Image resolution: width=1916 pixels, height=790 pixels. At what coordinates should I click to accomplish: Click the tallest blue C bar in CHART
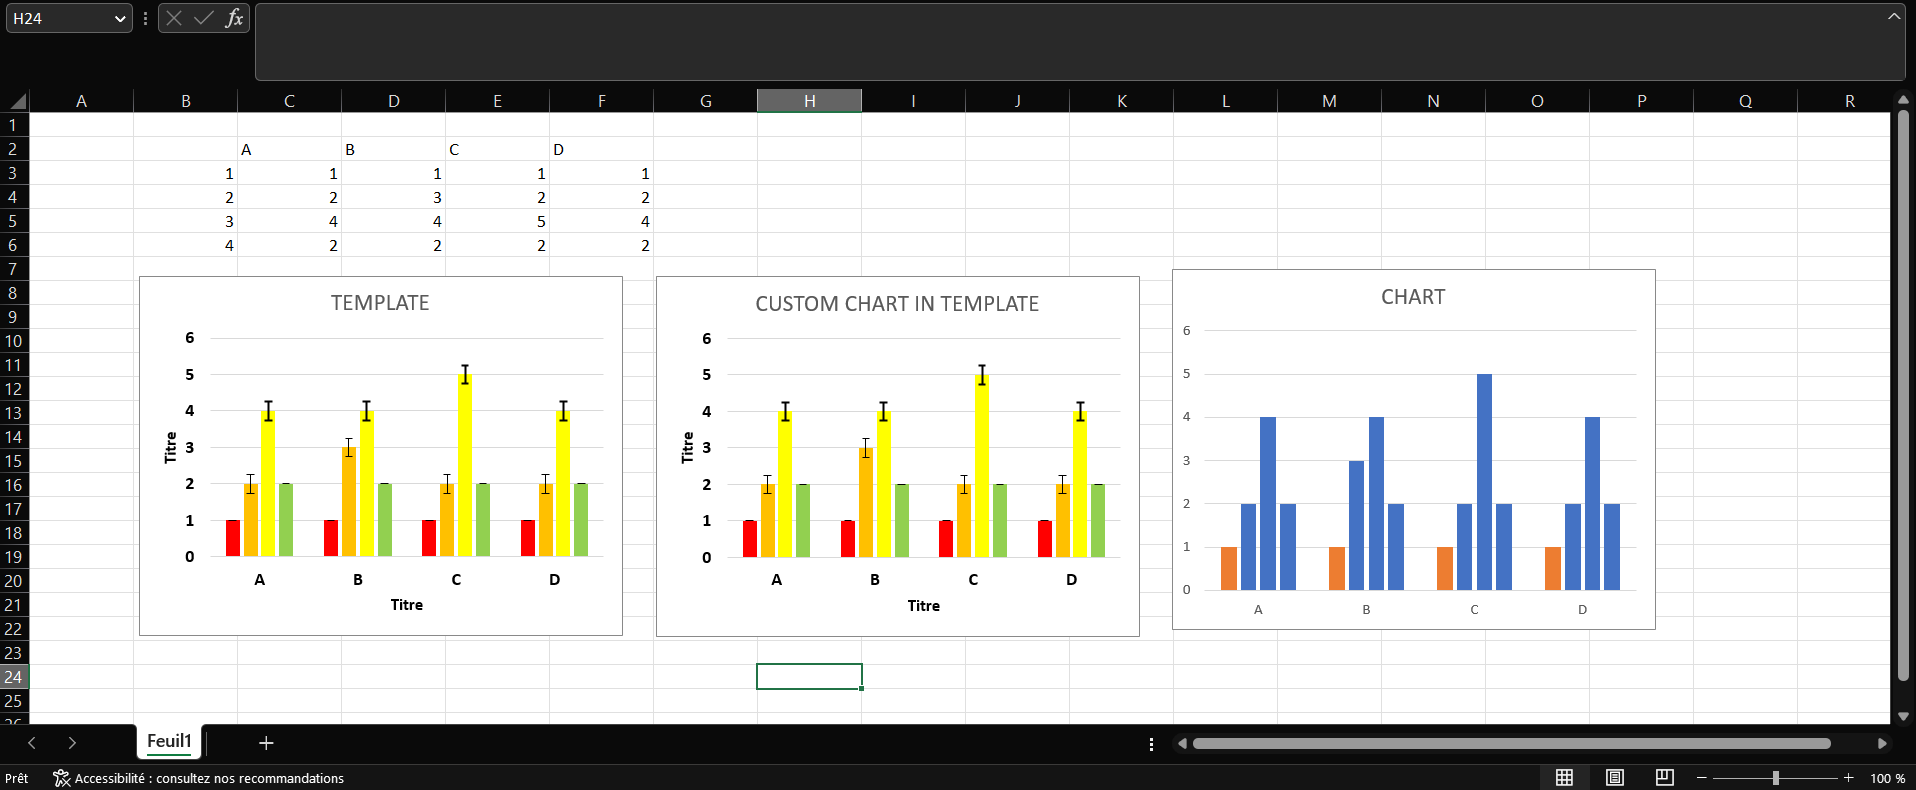[1484, 482]
